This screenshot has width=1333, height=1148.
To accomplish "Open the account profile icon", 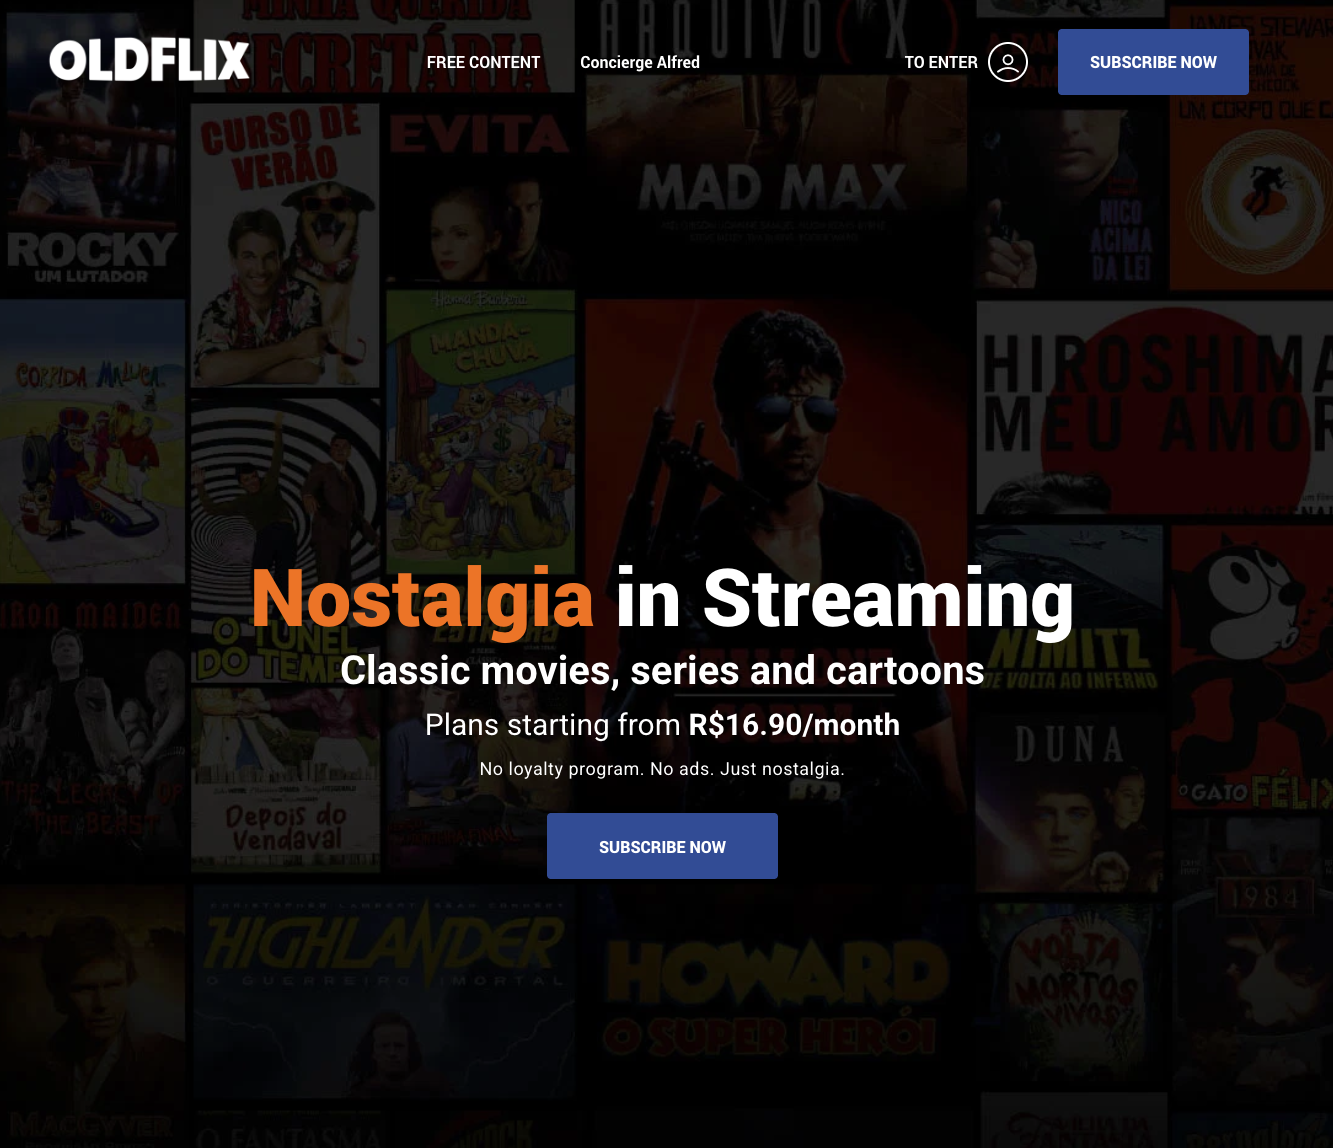I will click(x=1008, y=62).
